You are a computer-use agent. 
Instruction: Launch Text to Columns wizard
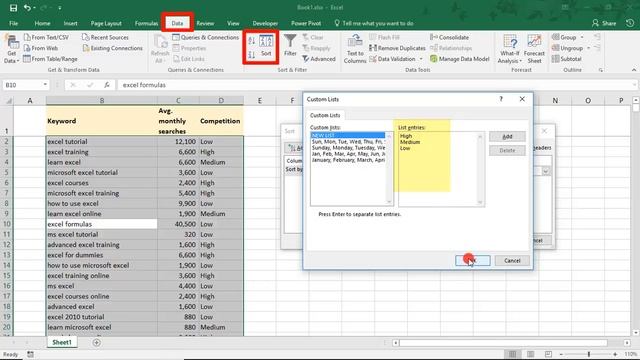tap(355, 49)
